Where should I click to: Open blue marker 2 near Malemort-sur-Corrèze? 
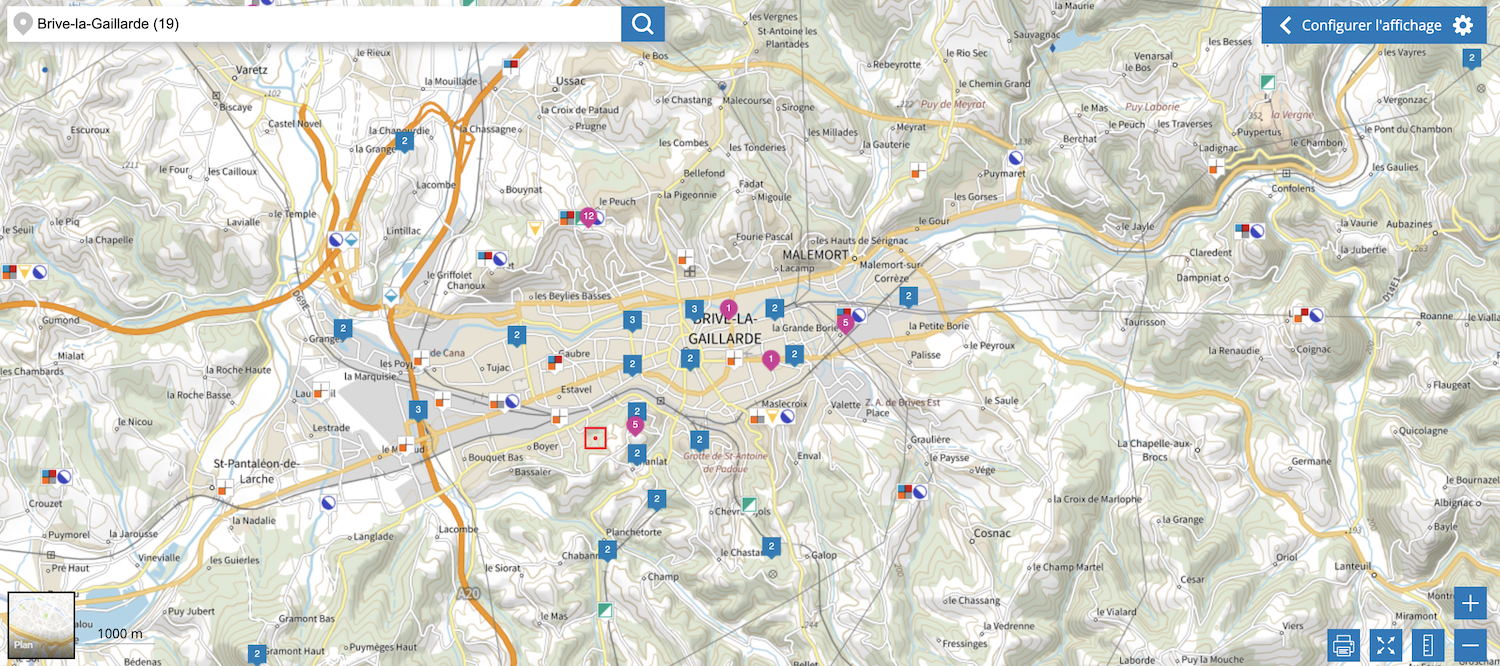908,296
